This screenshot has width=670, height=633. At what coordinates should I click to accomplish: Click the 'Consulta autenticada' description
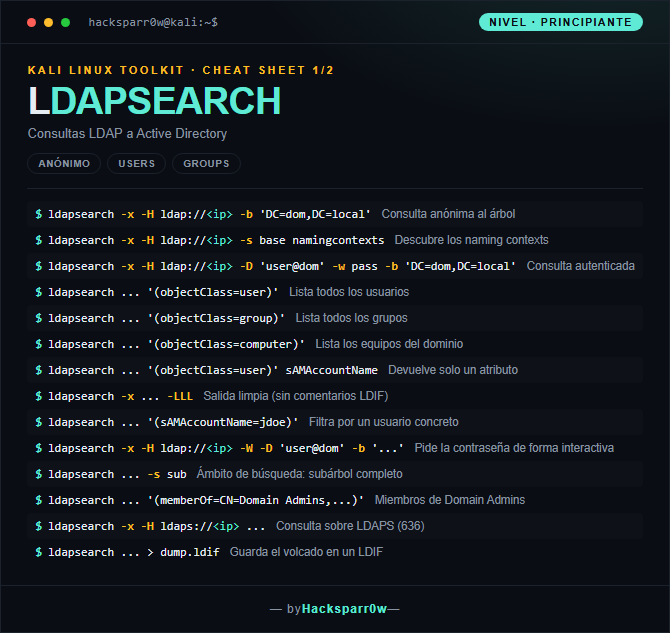580,266
